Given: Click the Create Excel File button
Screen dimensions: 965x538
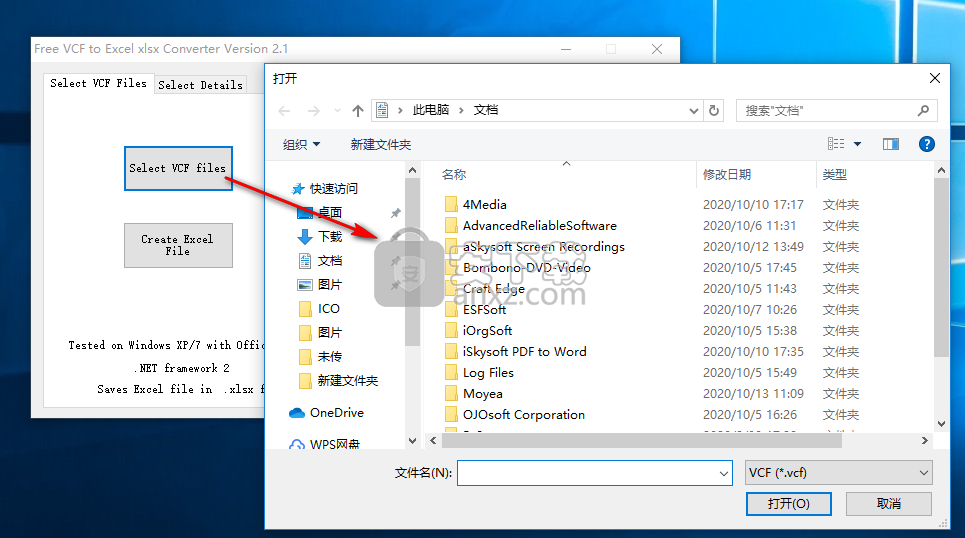Looking at the screenshot, I should (x=178, y=245).
